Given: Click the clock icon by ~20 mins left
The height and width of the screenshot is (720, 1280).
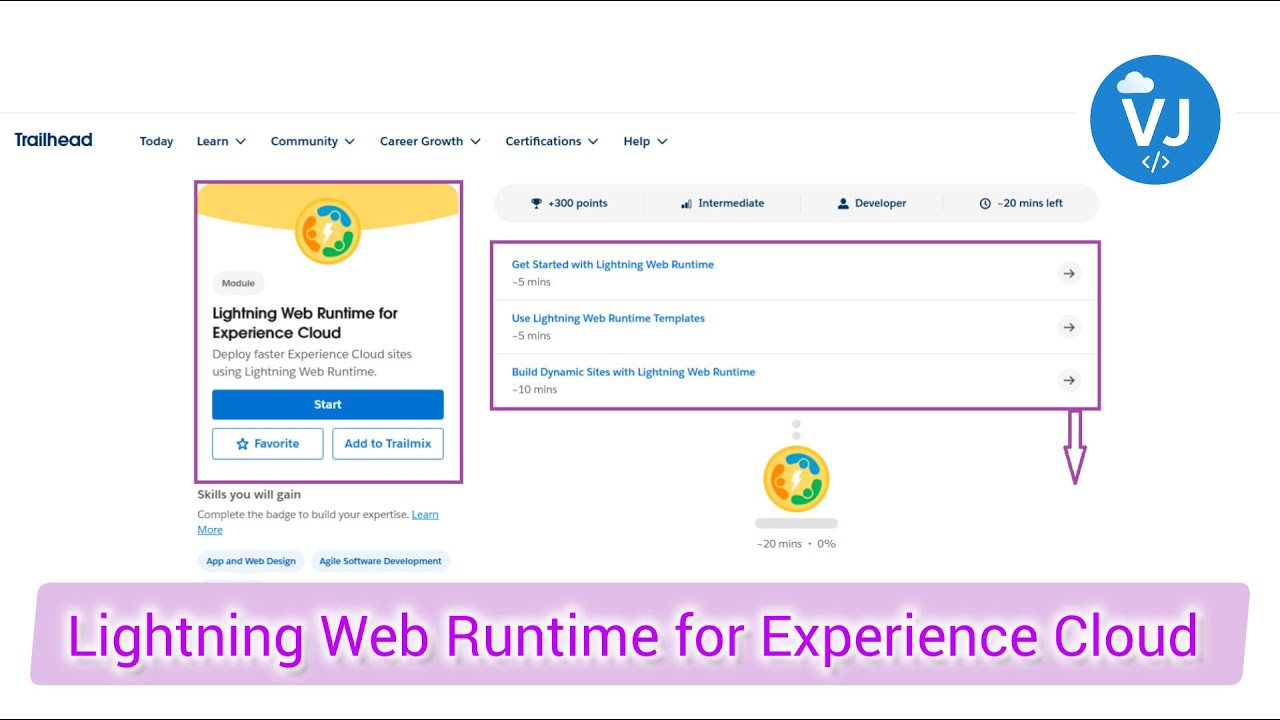Looking at the screenshot, I should tap(985, 203).
